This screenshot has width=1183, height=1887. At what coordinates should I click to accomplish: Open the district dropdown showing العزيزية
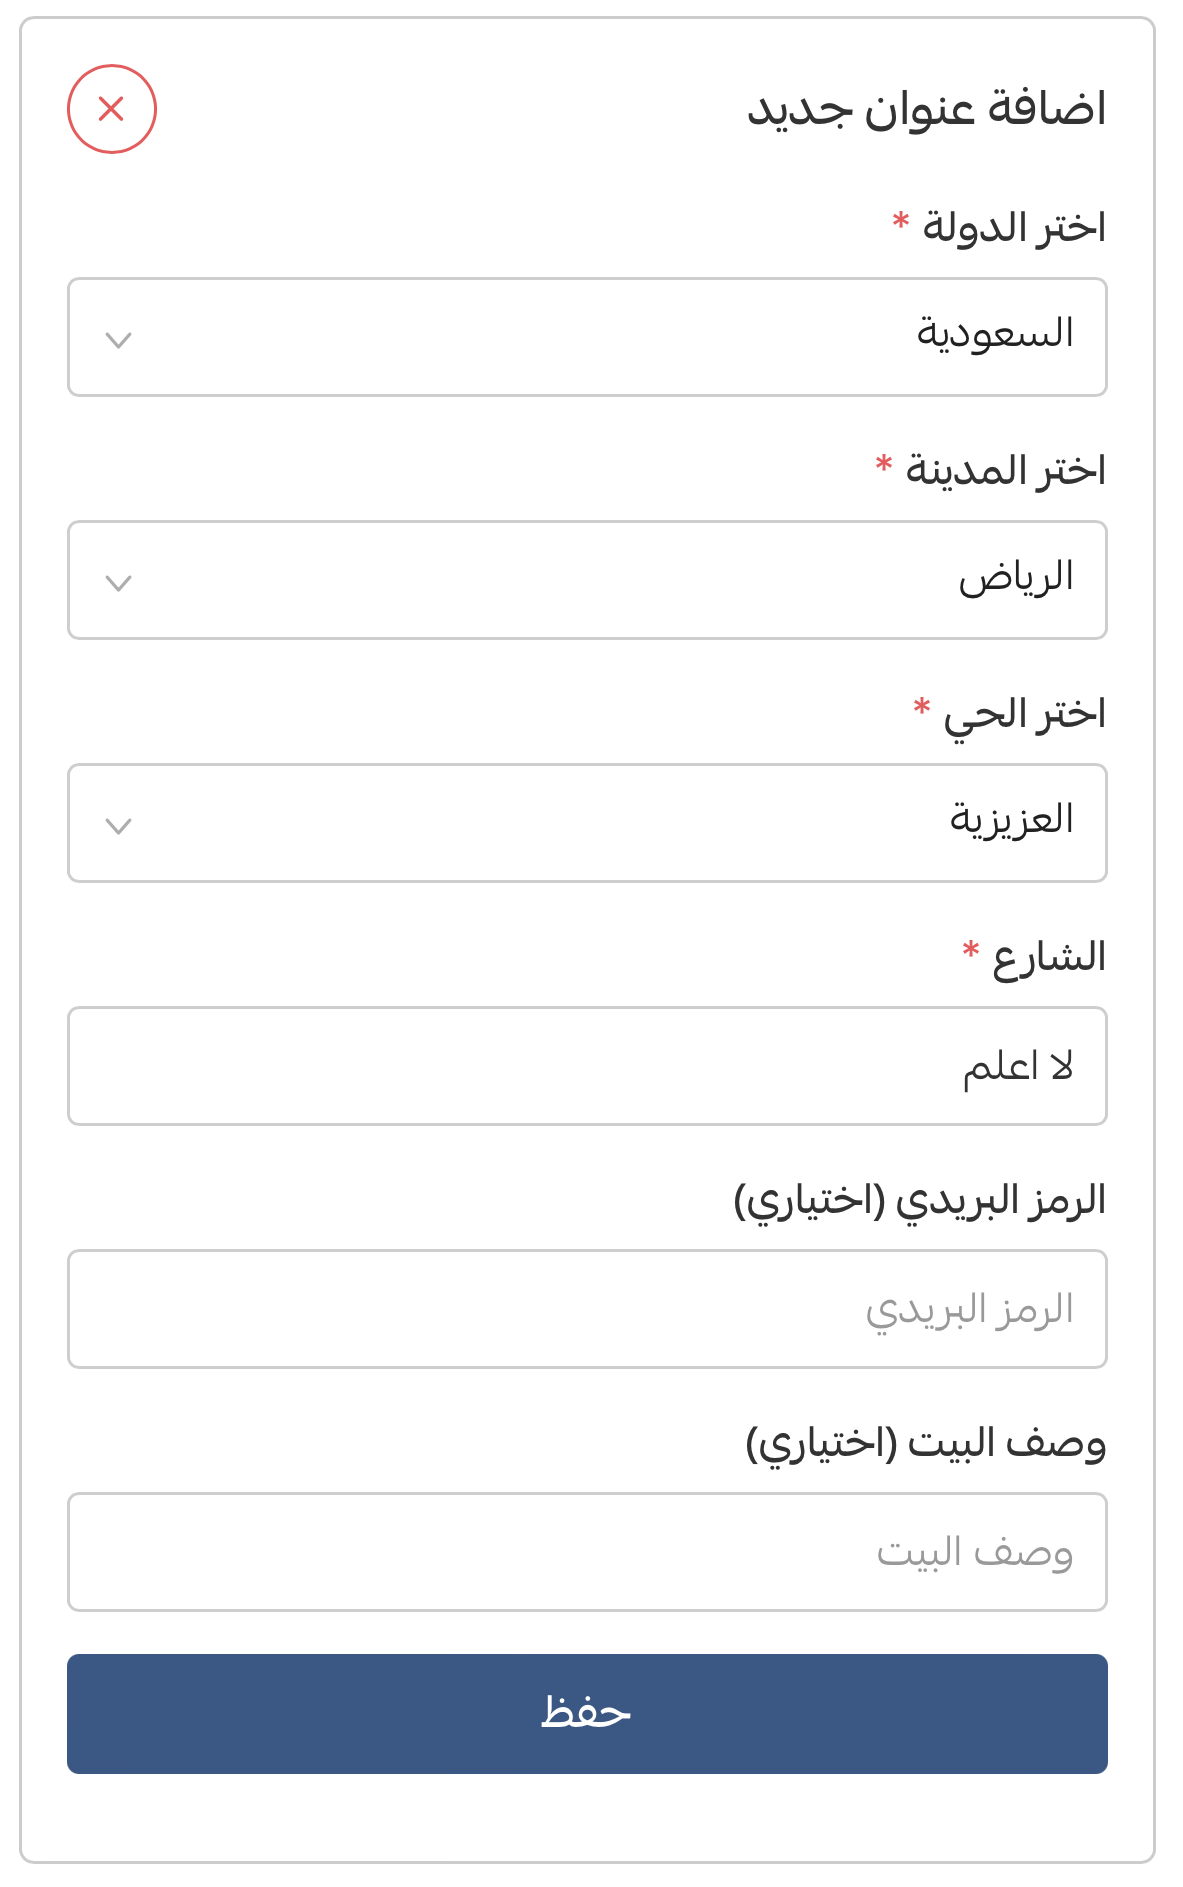coord(587,823)
